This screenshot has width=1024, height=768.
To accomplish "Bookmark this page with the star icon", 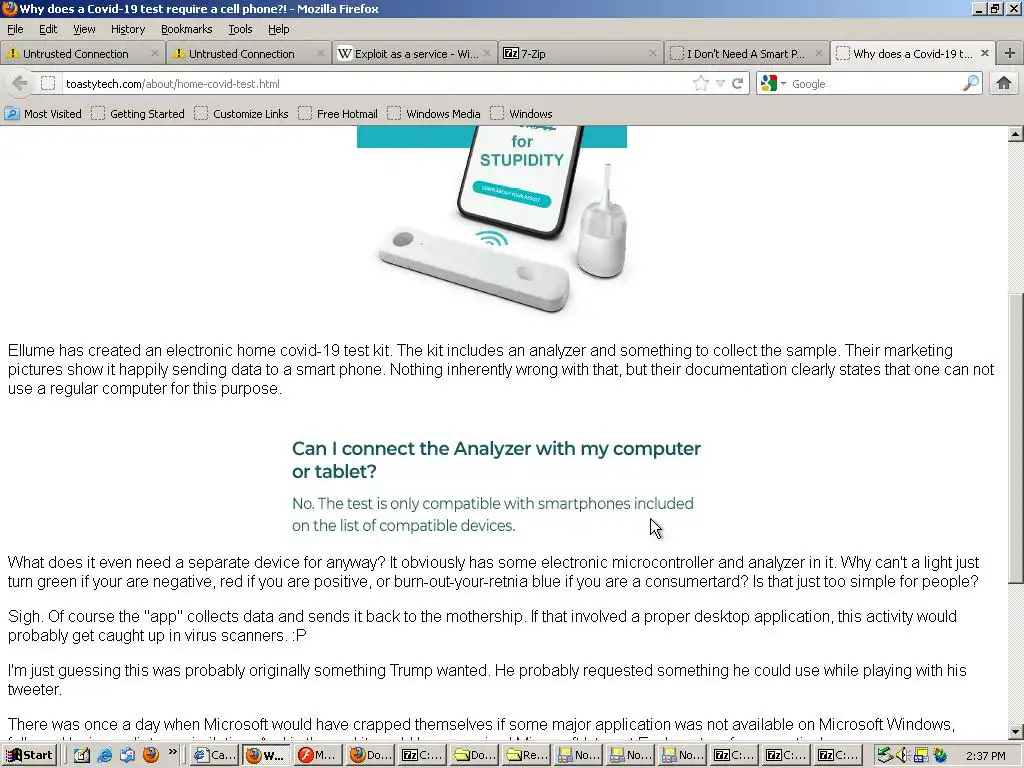I will [701, 84].
